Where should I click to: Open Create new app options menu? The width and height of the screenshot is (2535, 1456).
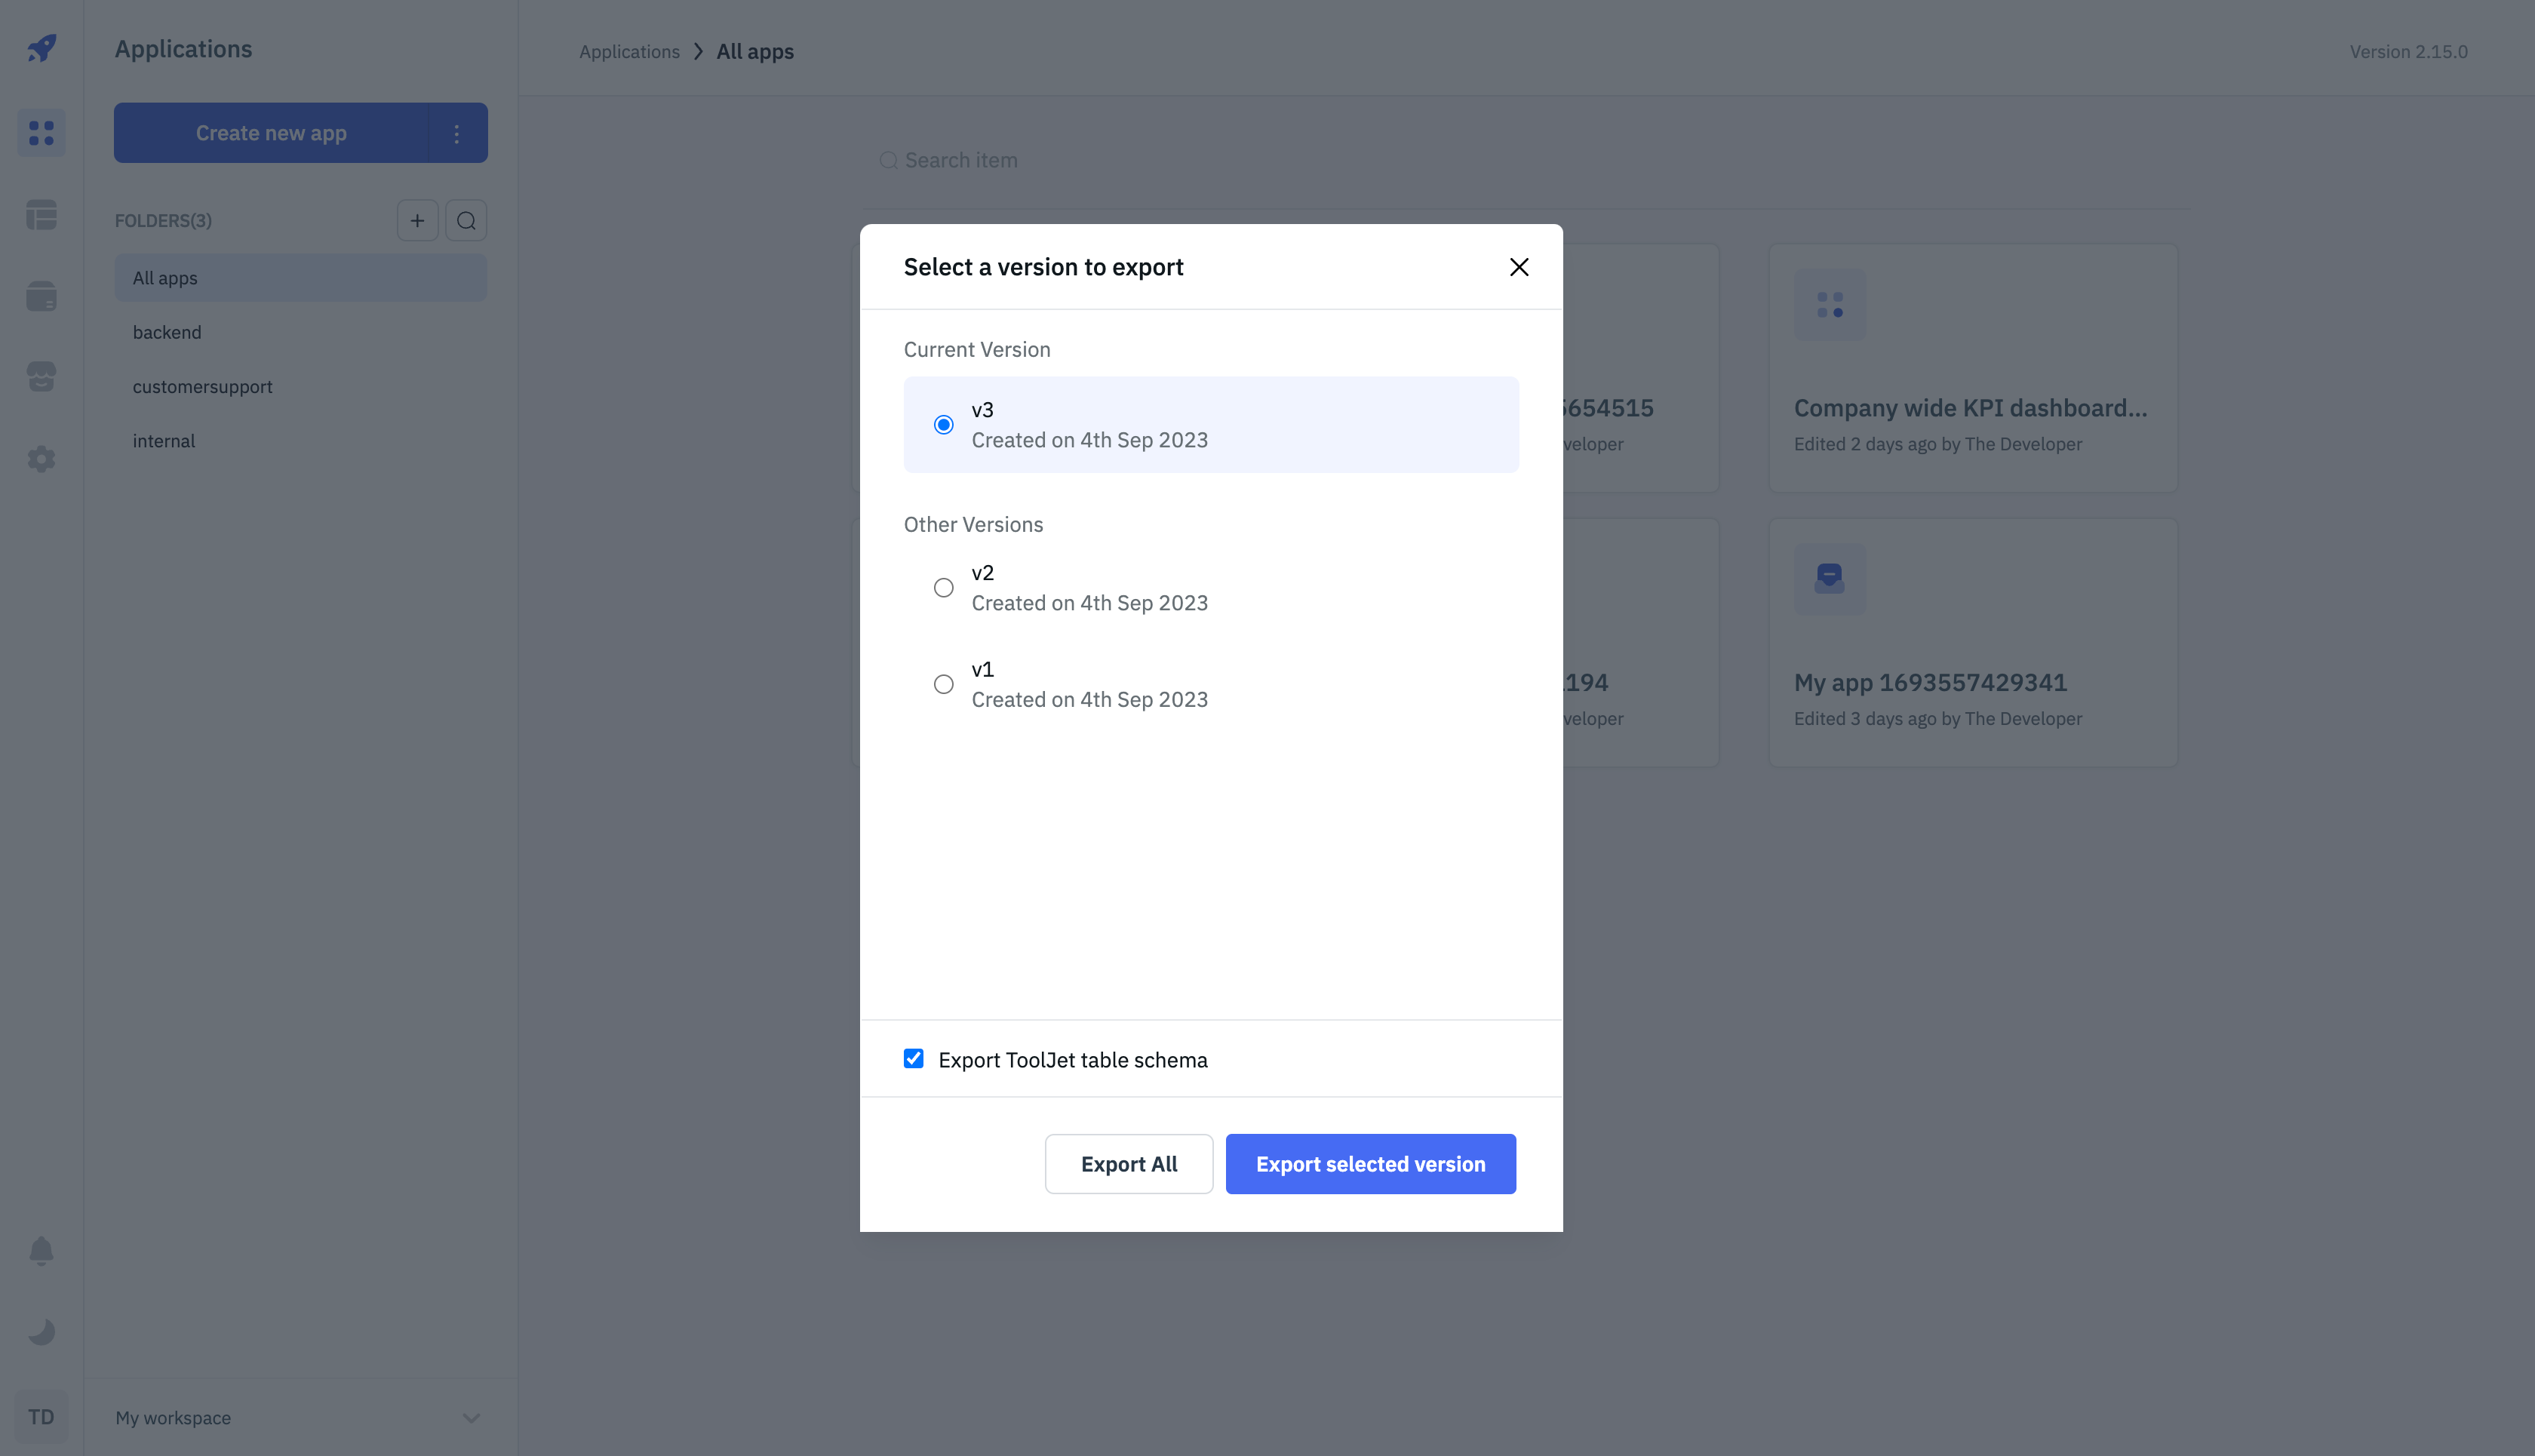click(x=457, y=133)
